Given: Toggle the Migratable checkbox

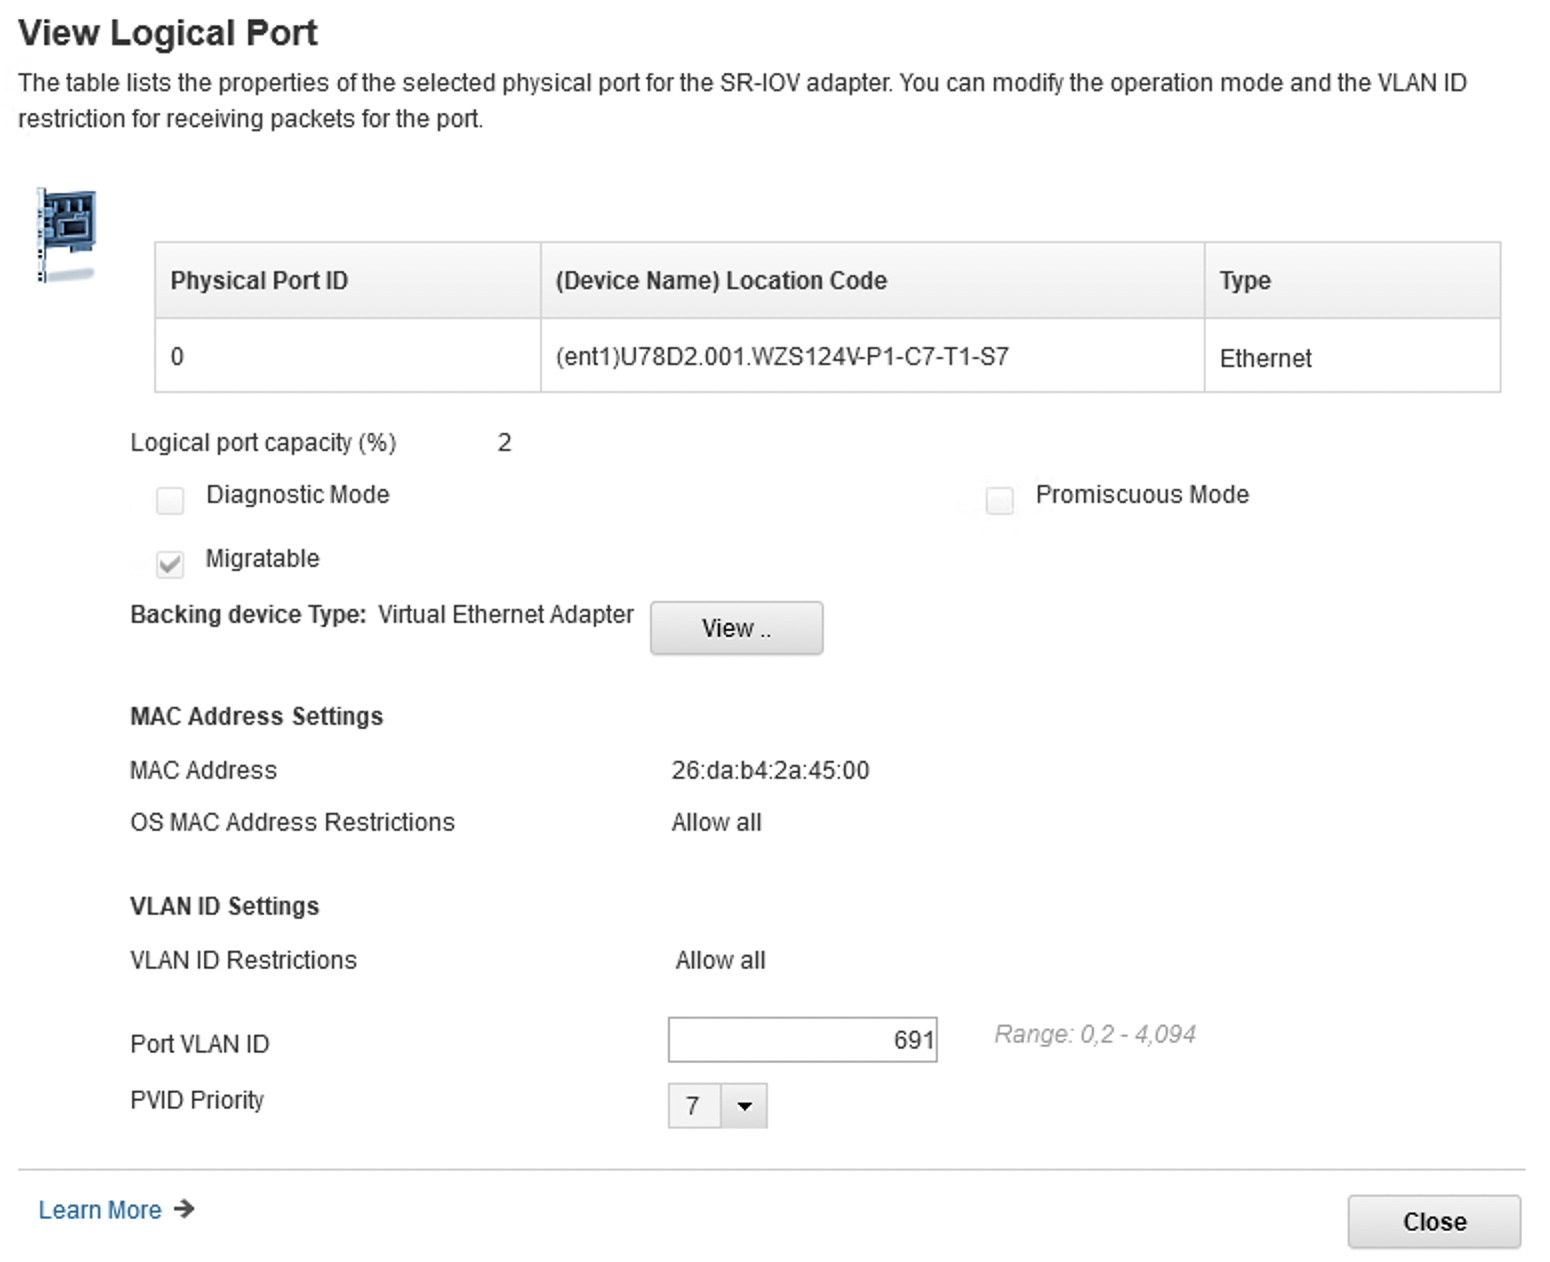Looking at the screenshot, I should (x=170, y=563).
